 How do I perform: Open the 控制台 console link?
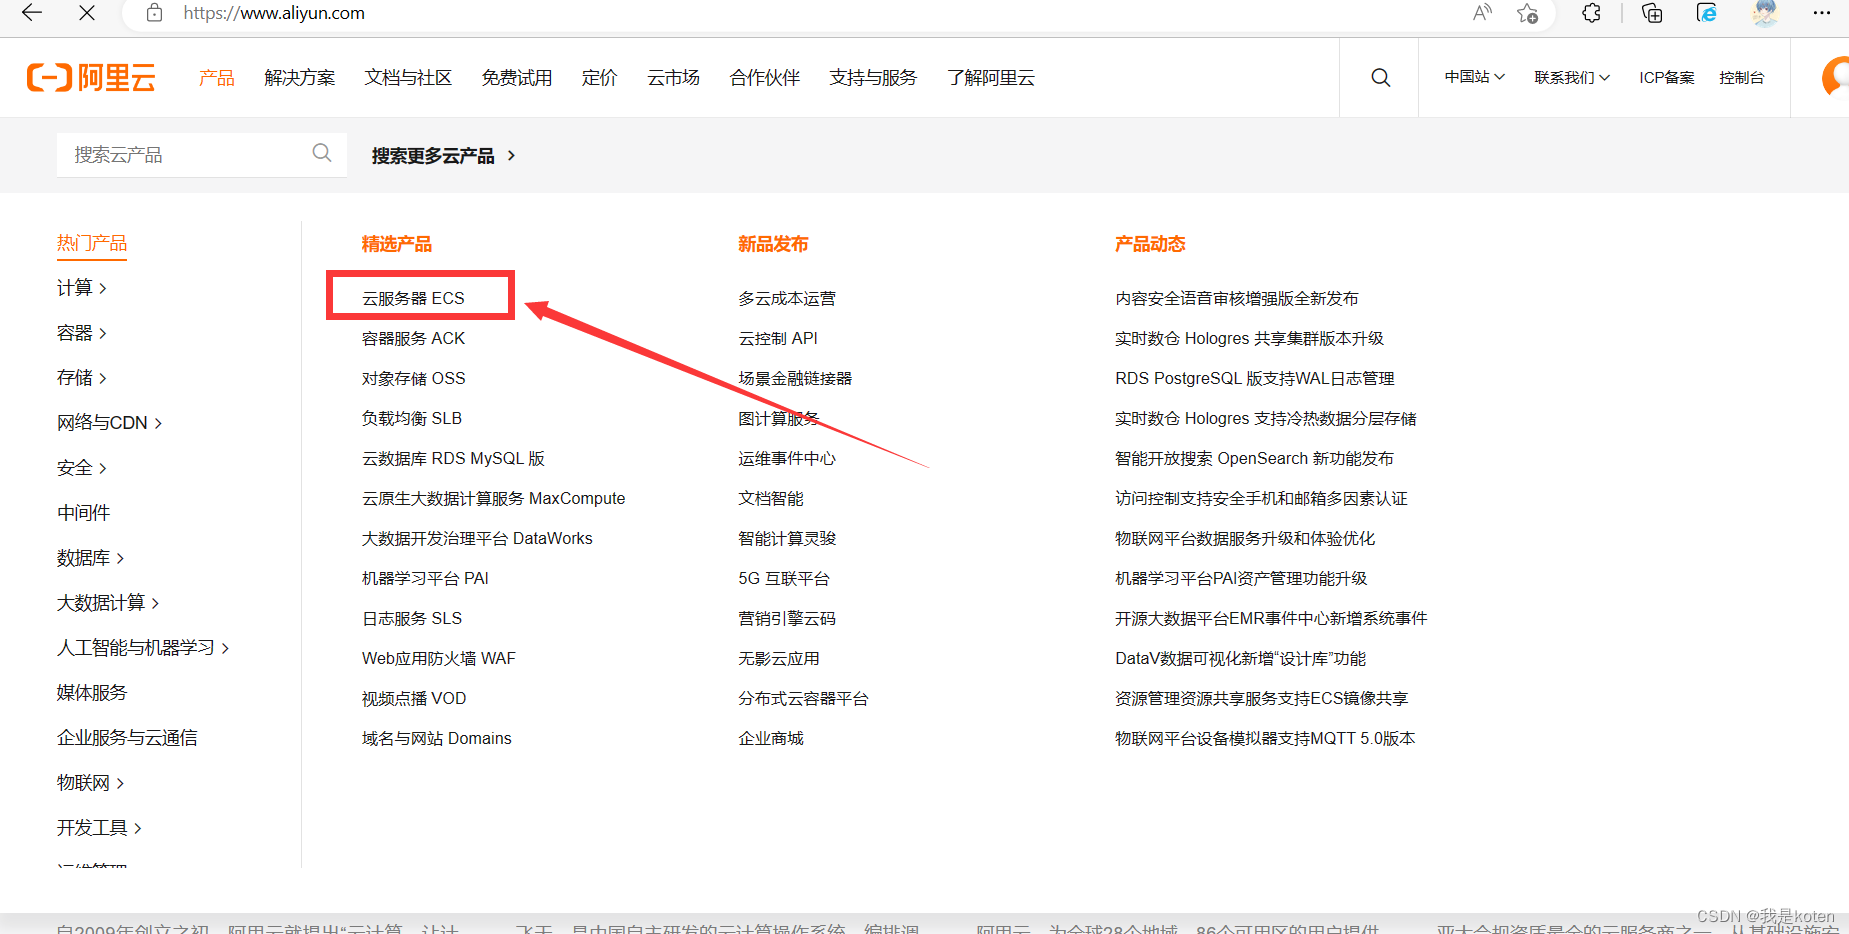1742,77
